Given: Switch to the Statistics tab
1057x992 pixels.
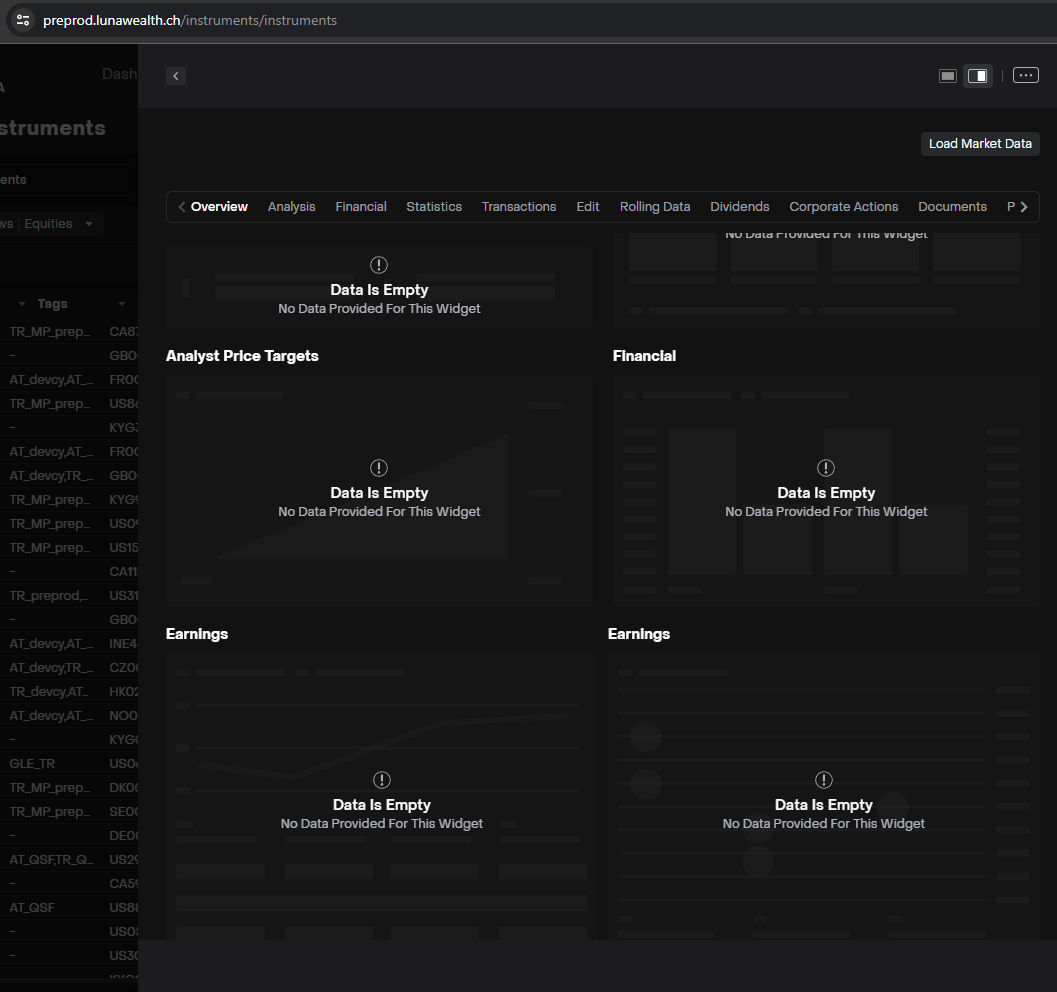Looking at the screenshot, I should point(434,207).
